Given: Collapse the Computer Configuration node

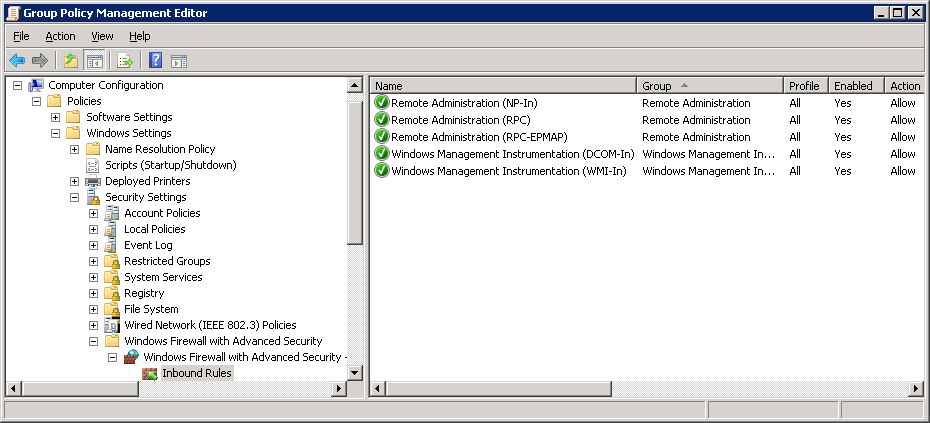Looking at the screenshot, I should [x=17, y=85].
